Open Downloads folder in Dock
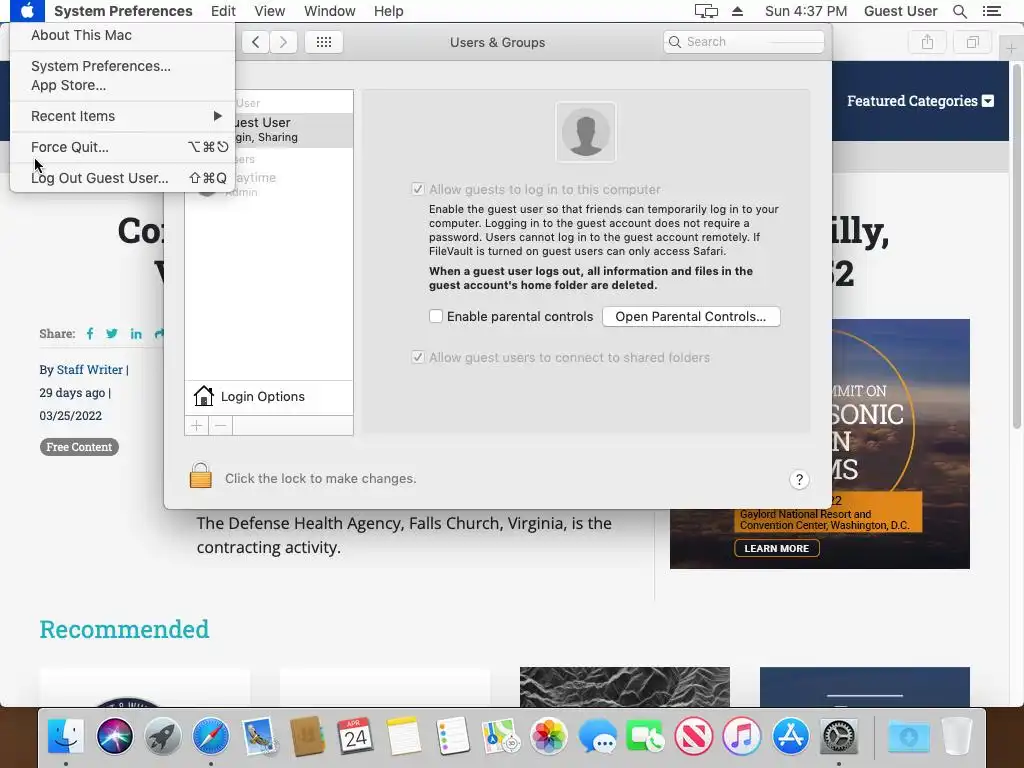The height and width of the screenshot is (768, 1024). tap(908, 736)
